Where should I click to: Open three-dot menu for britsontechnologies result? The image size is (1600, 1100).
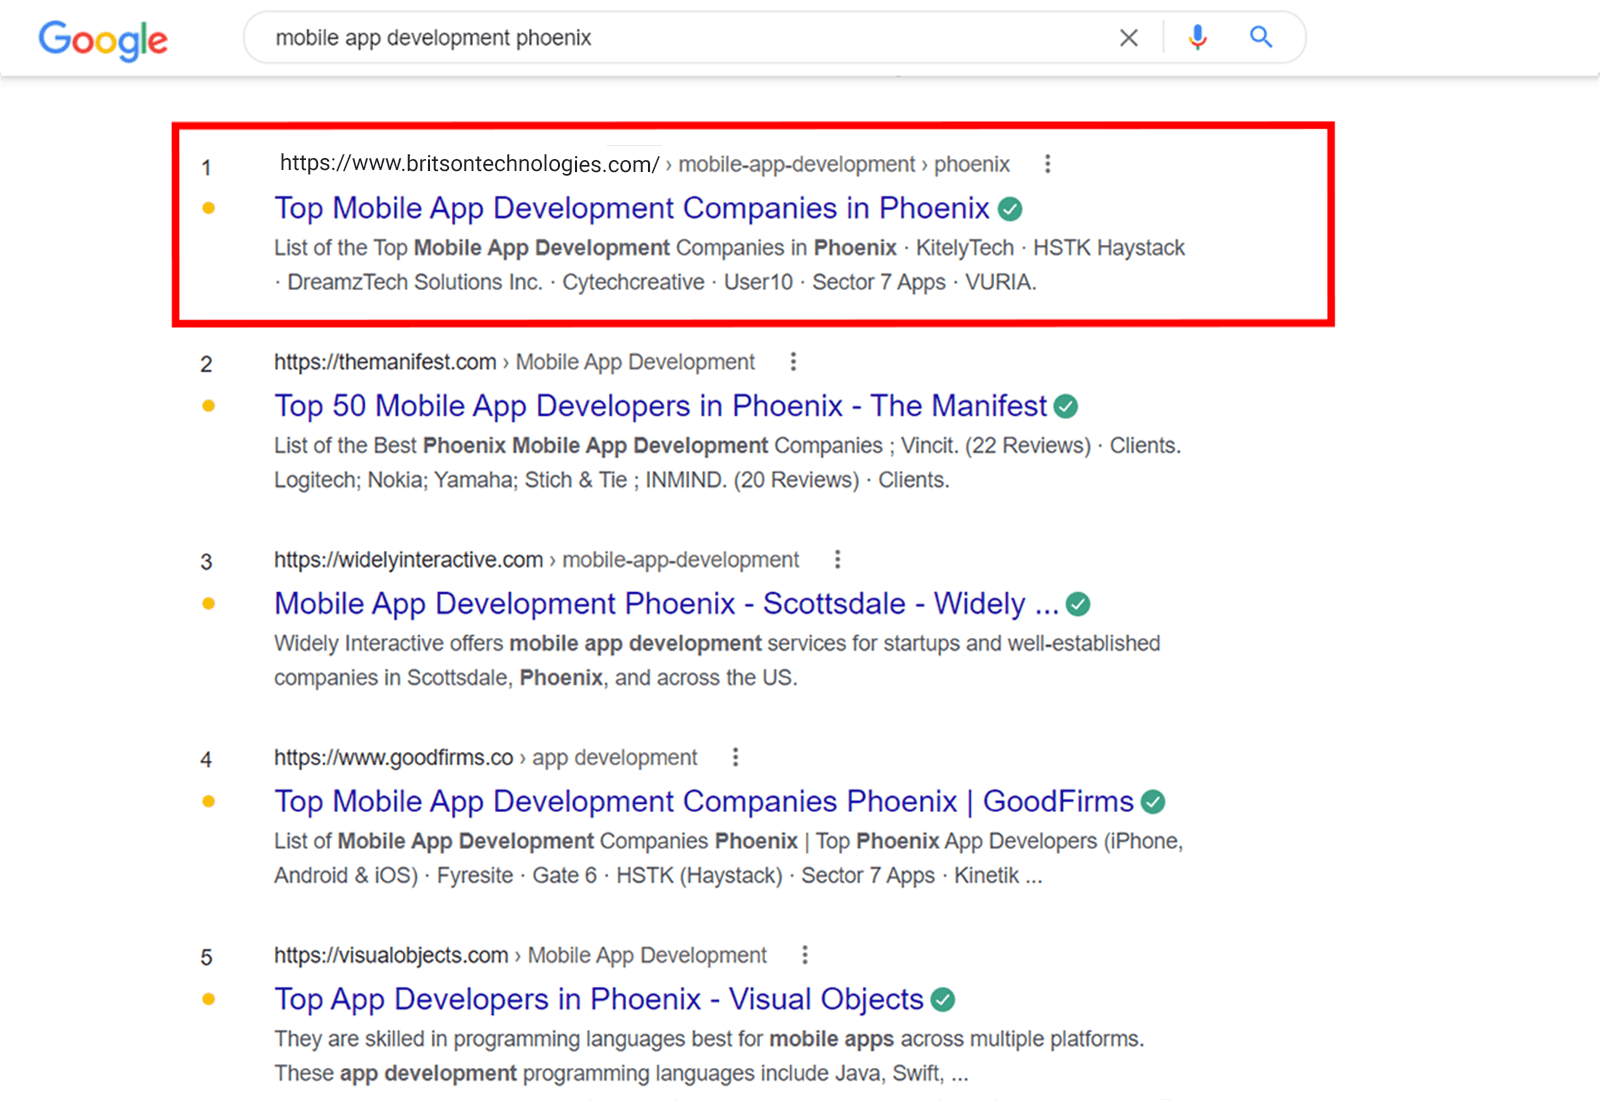click(x=1047, y=164)
